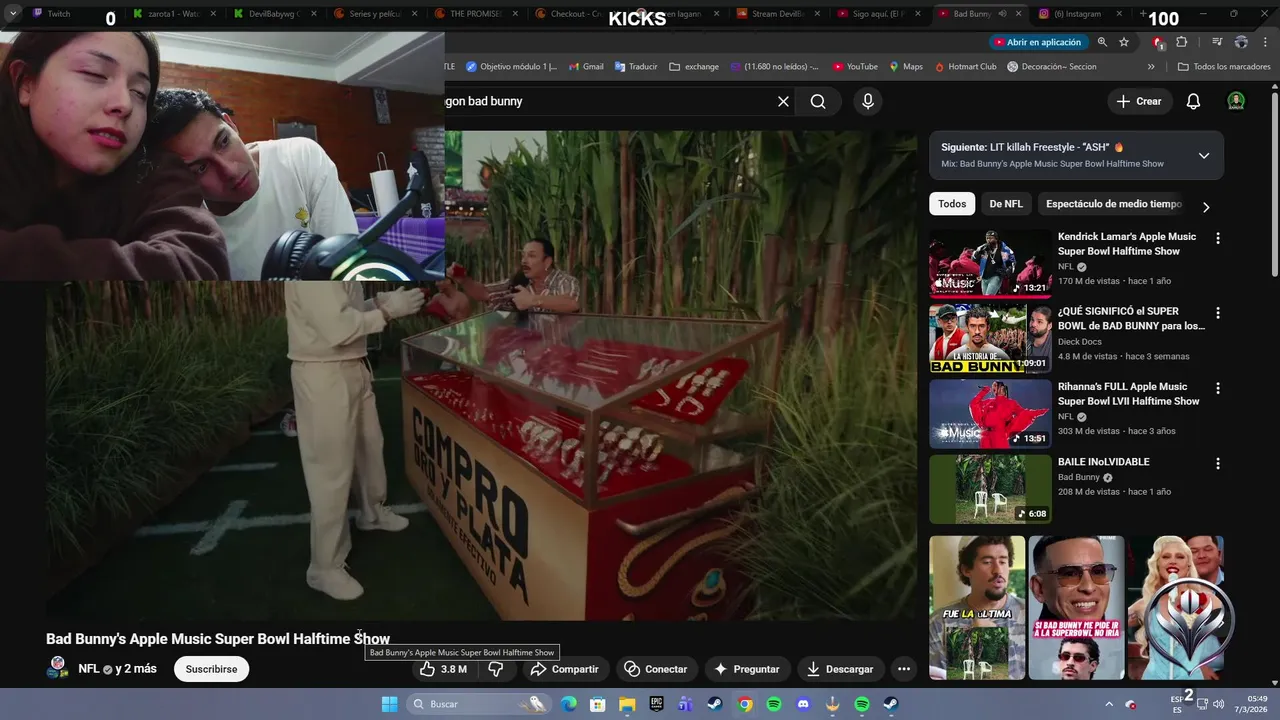Open Todos los marcadores folder

(1224, 67)
